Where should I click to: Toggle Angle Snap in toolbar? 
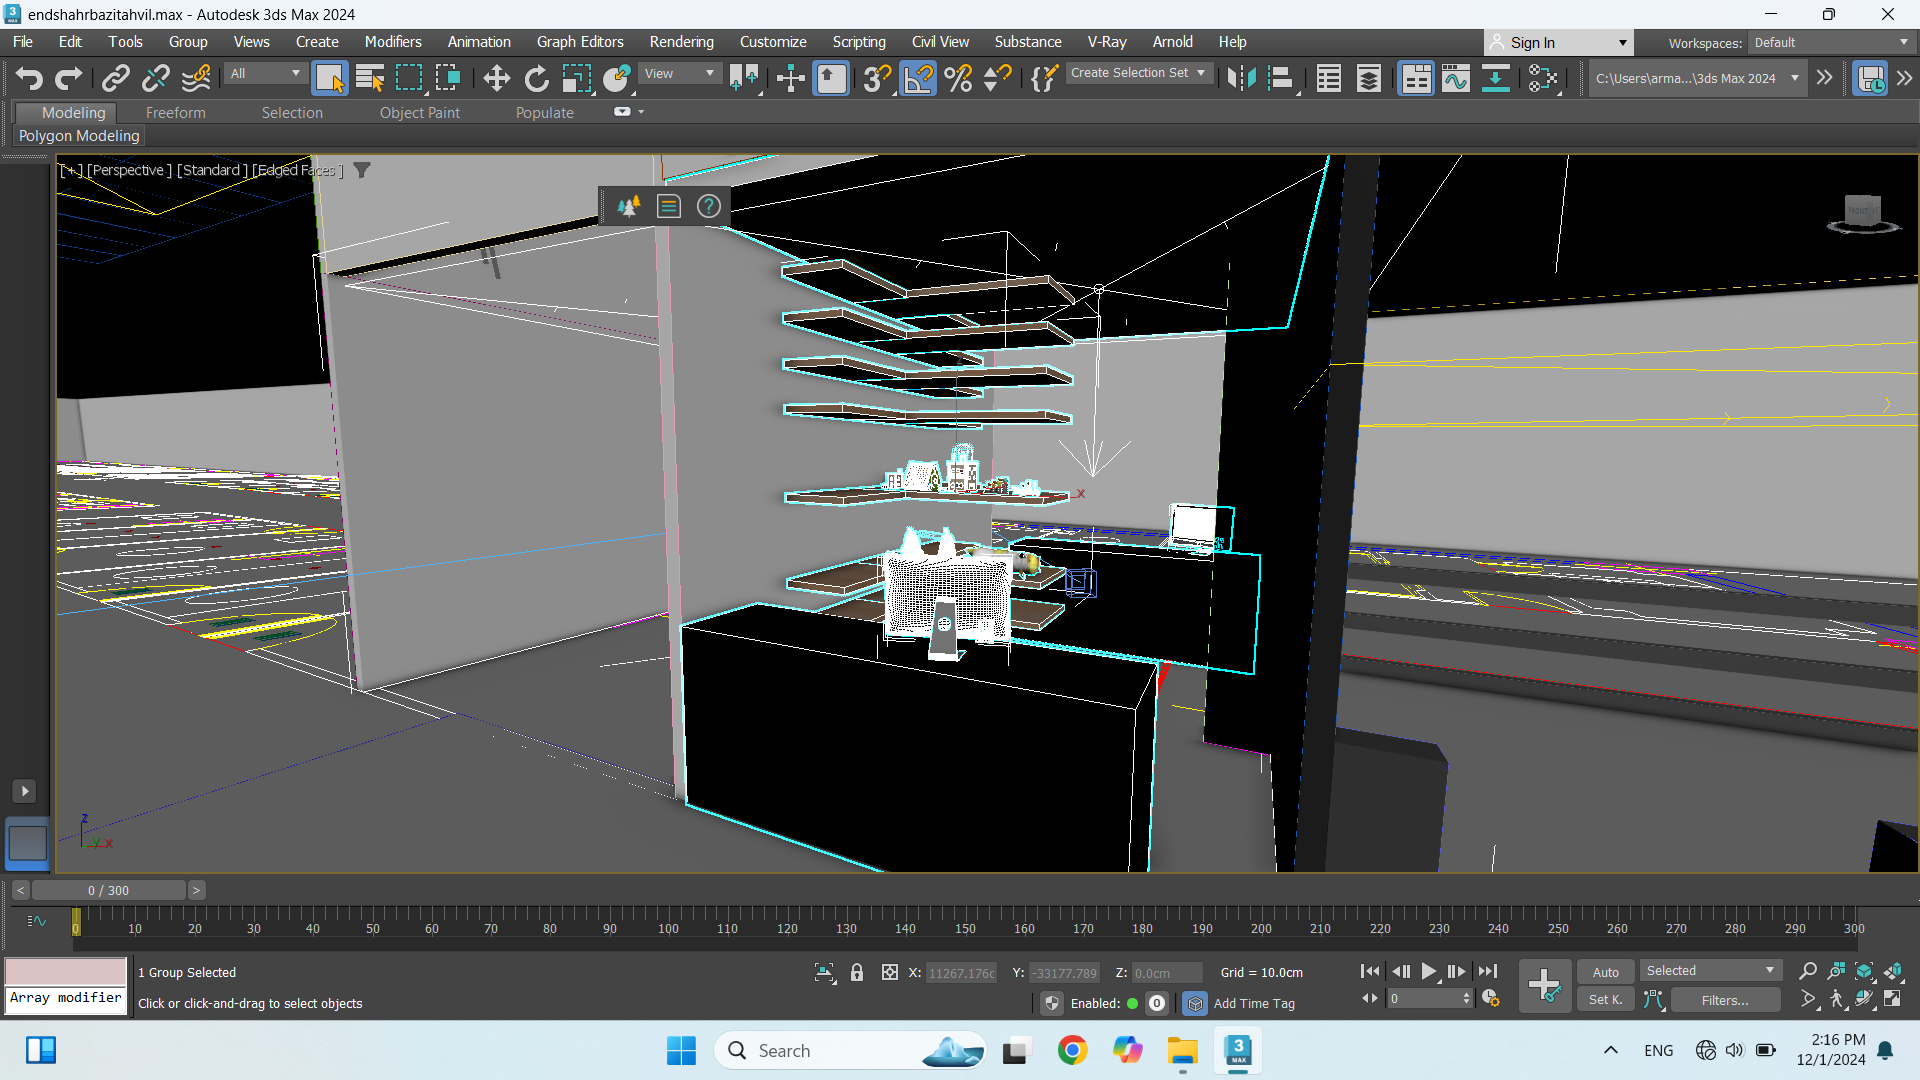click(918, 78)
